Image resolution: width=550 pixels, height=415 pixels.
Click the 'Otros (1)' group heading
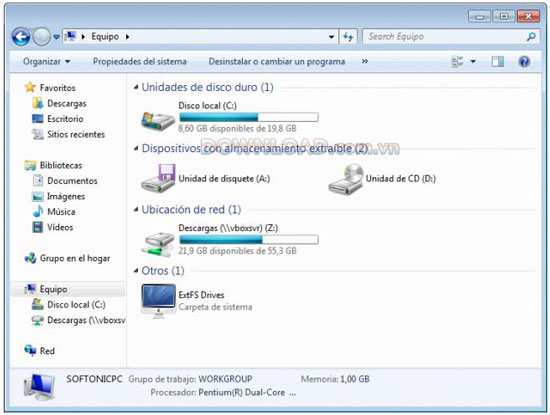tap(163, 270)
